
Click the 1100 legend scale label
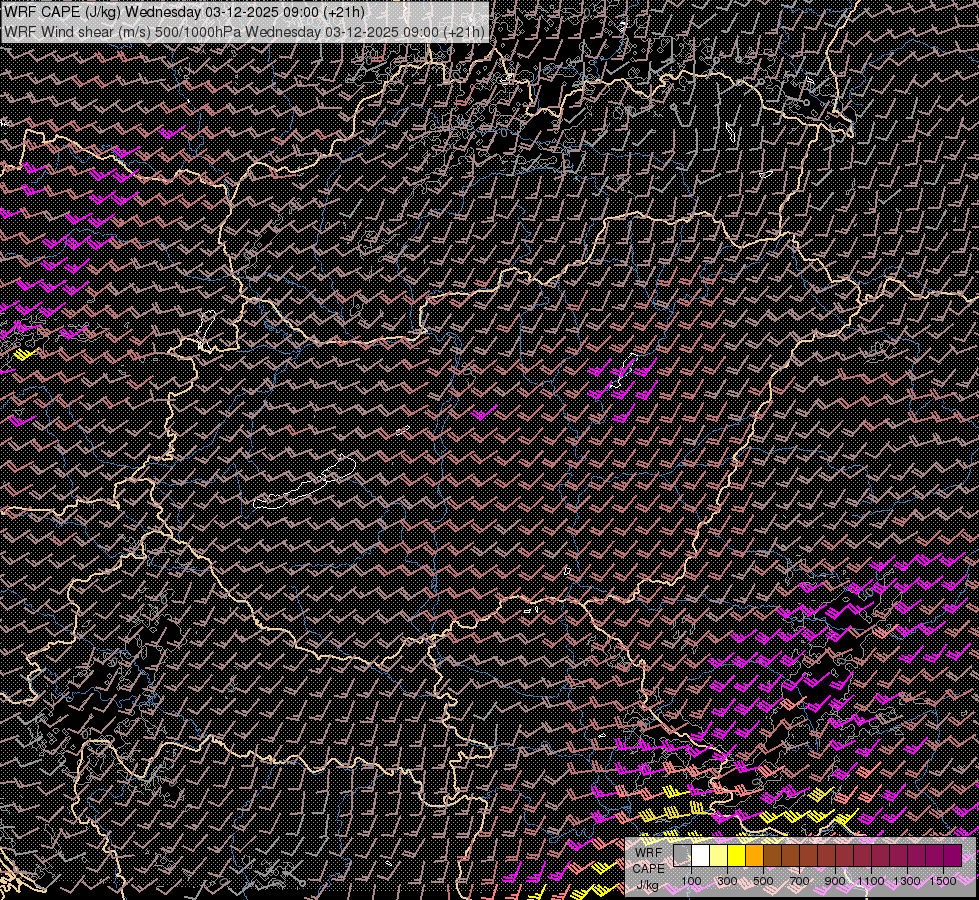[x=871, y=880]
